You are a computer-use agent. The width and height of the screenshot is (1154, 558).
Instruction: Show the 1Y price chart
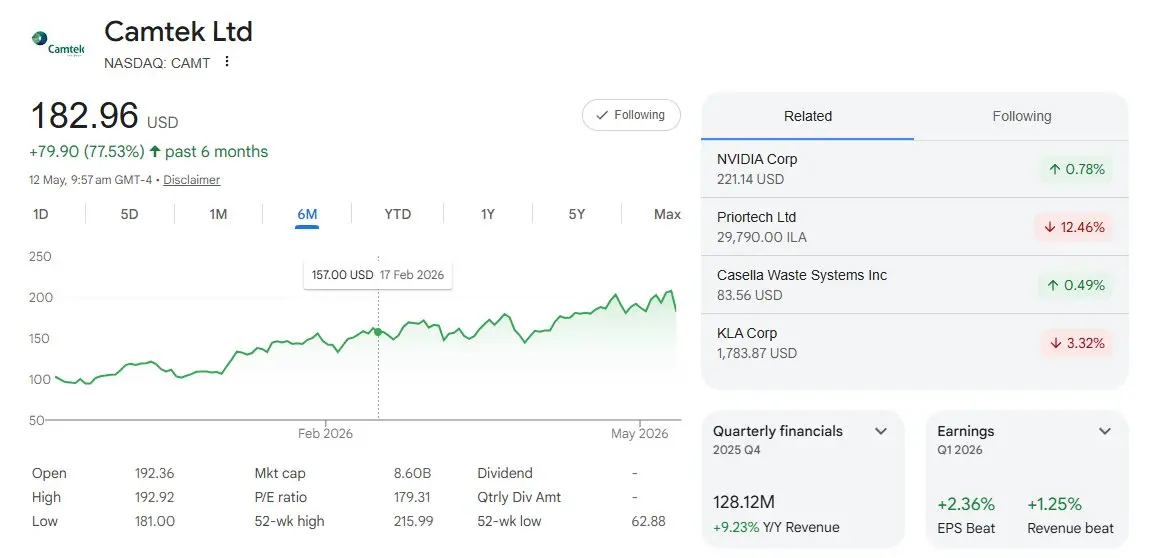(488, 214)
